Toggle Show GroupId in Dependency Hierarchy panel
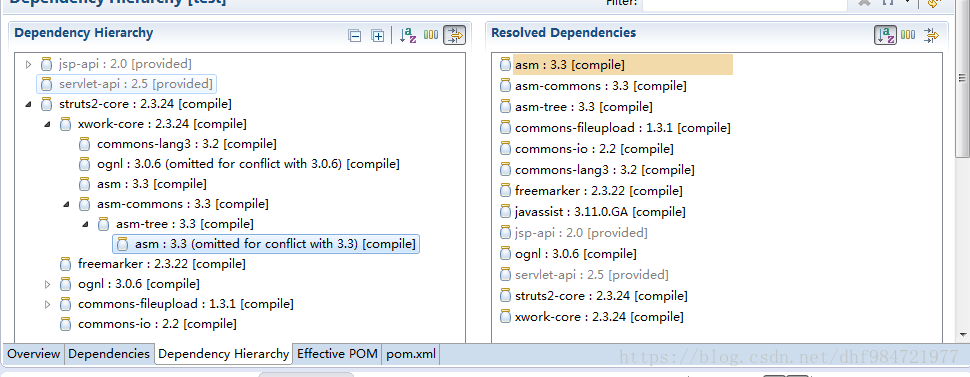Screen dimensions: 970x377 point(431,35)
